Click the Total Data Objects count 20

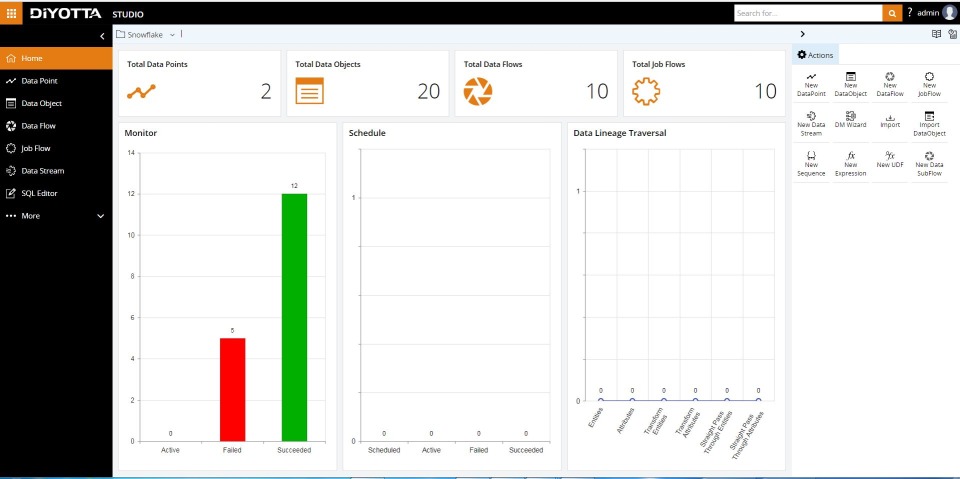pyautogui.click(x=429, y=91)
